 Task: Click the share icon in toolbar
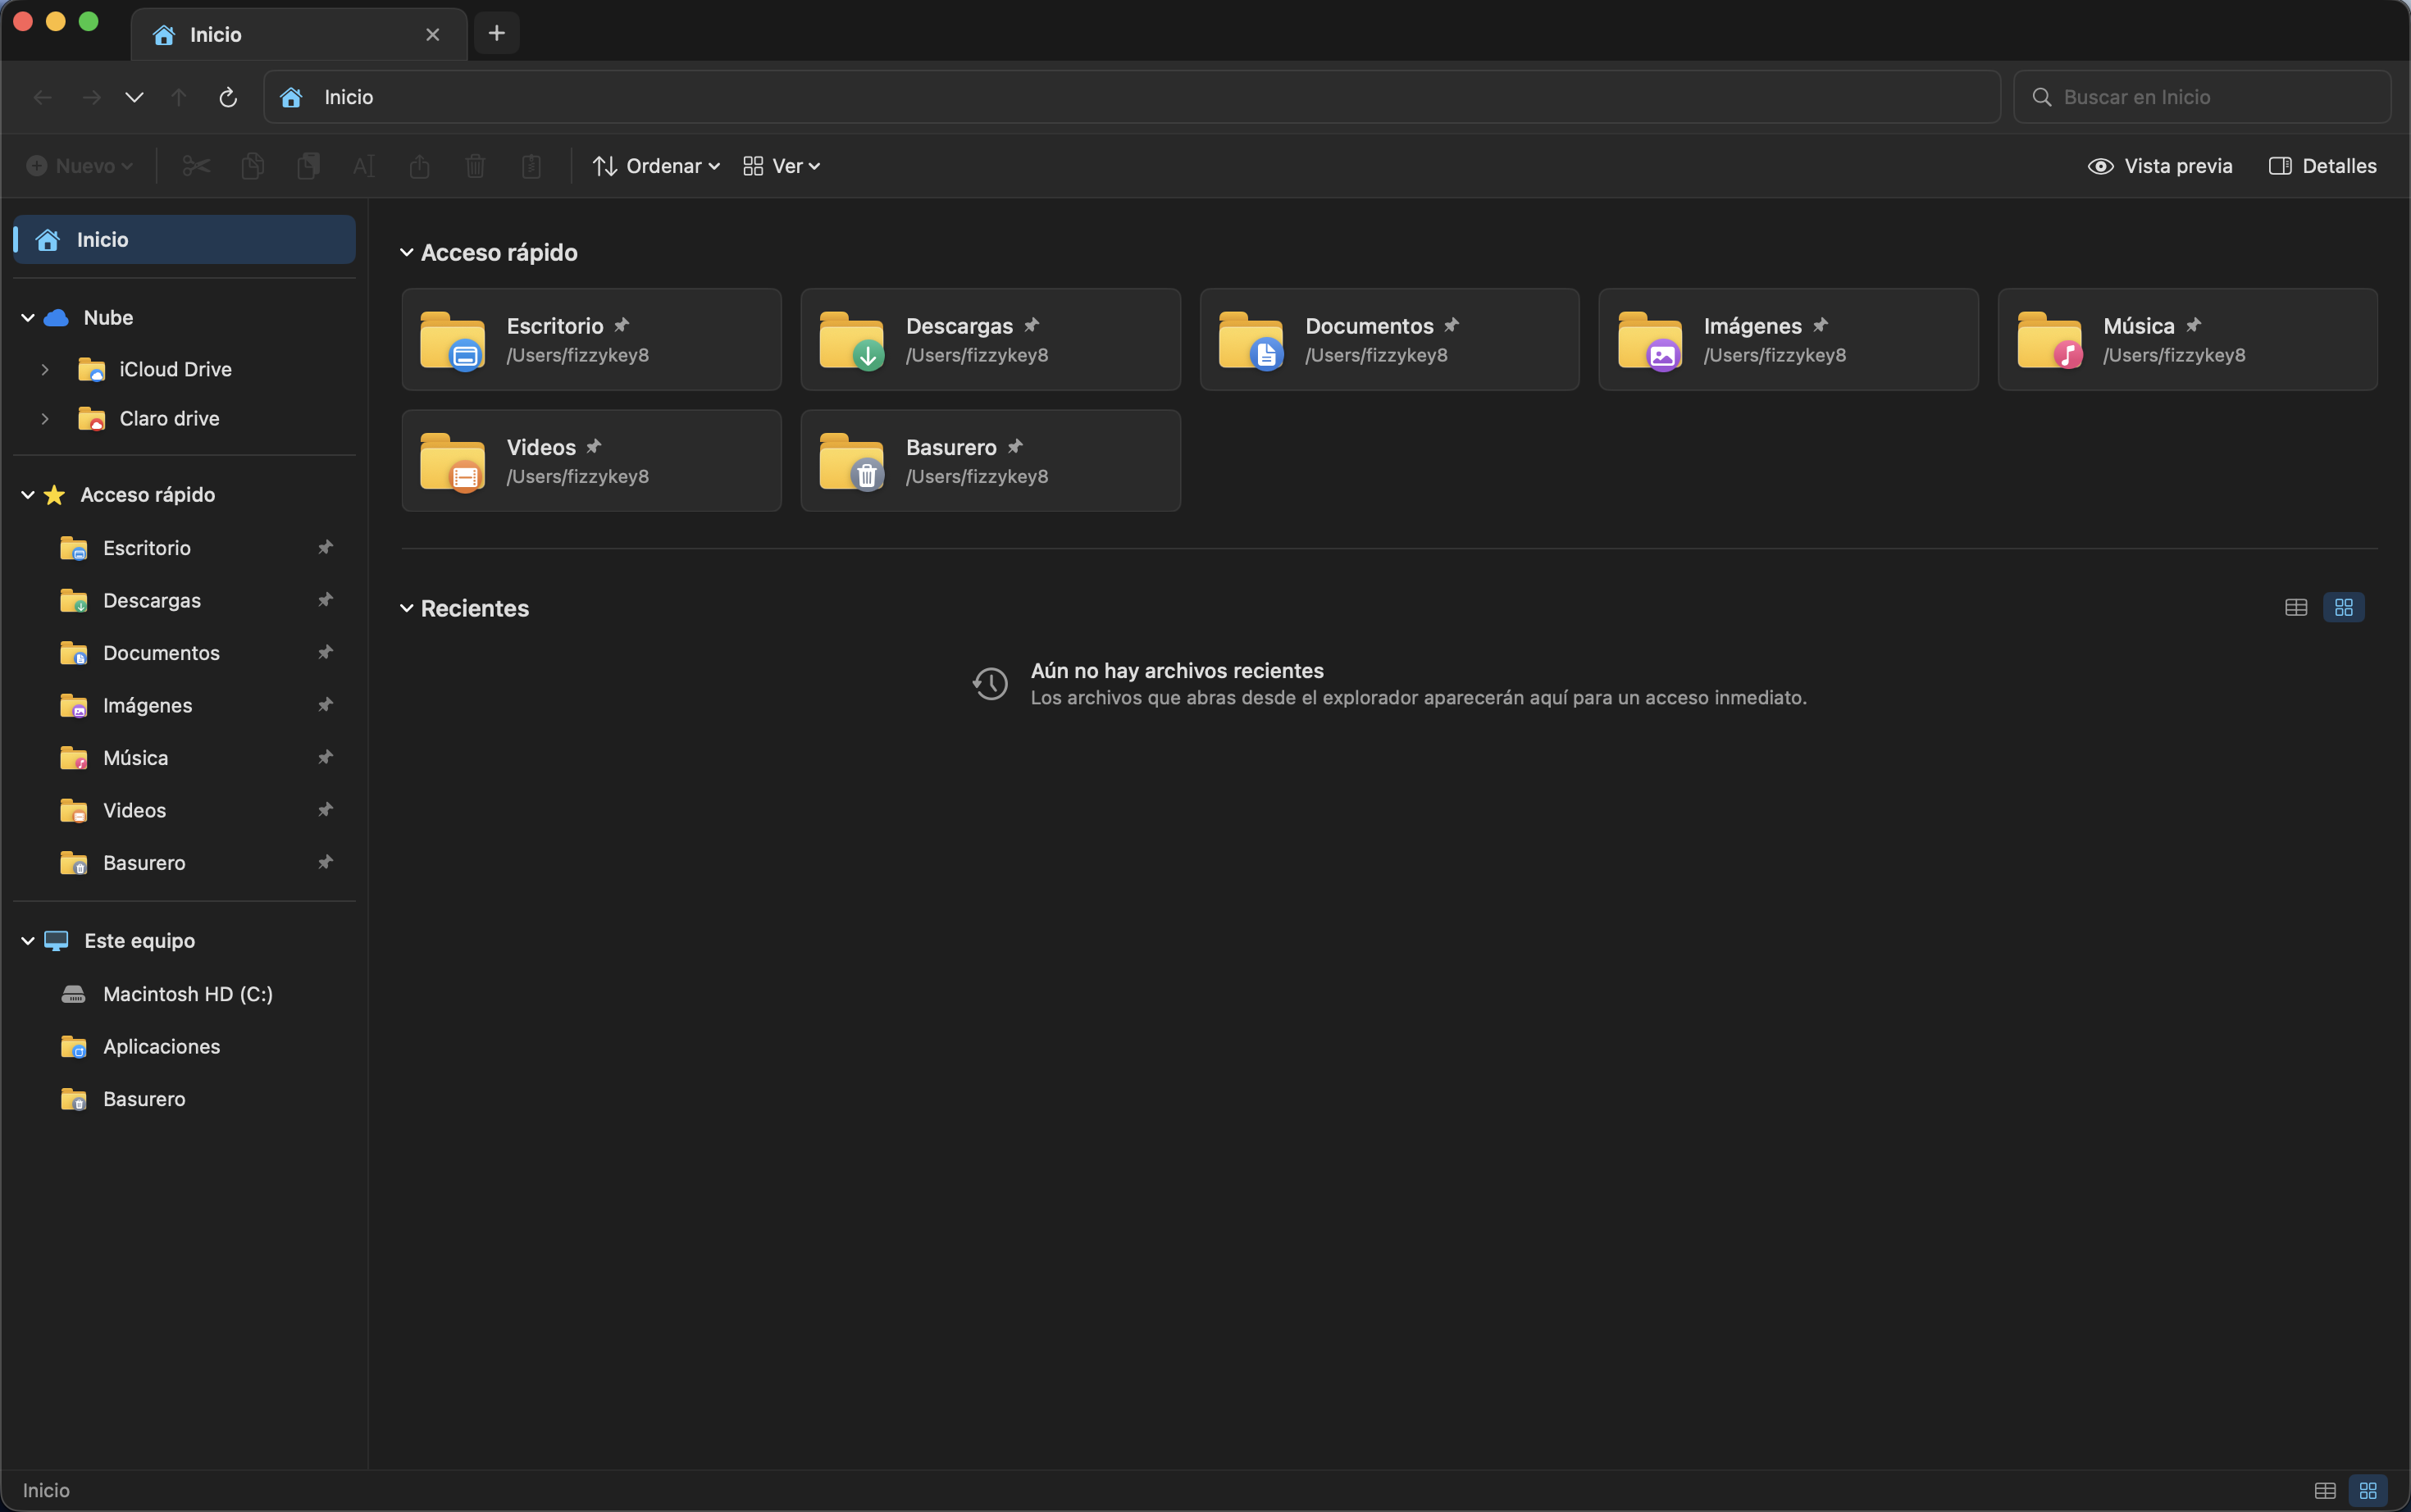[420, 166]
